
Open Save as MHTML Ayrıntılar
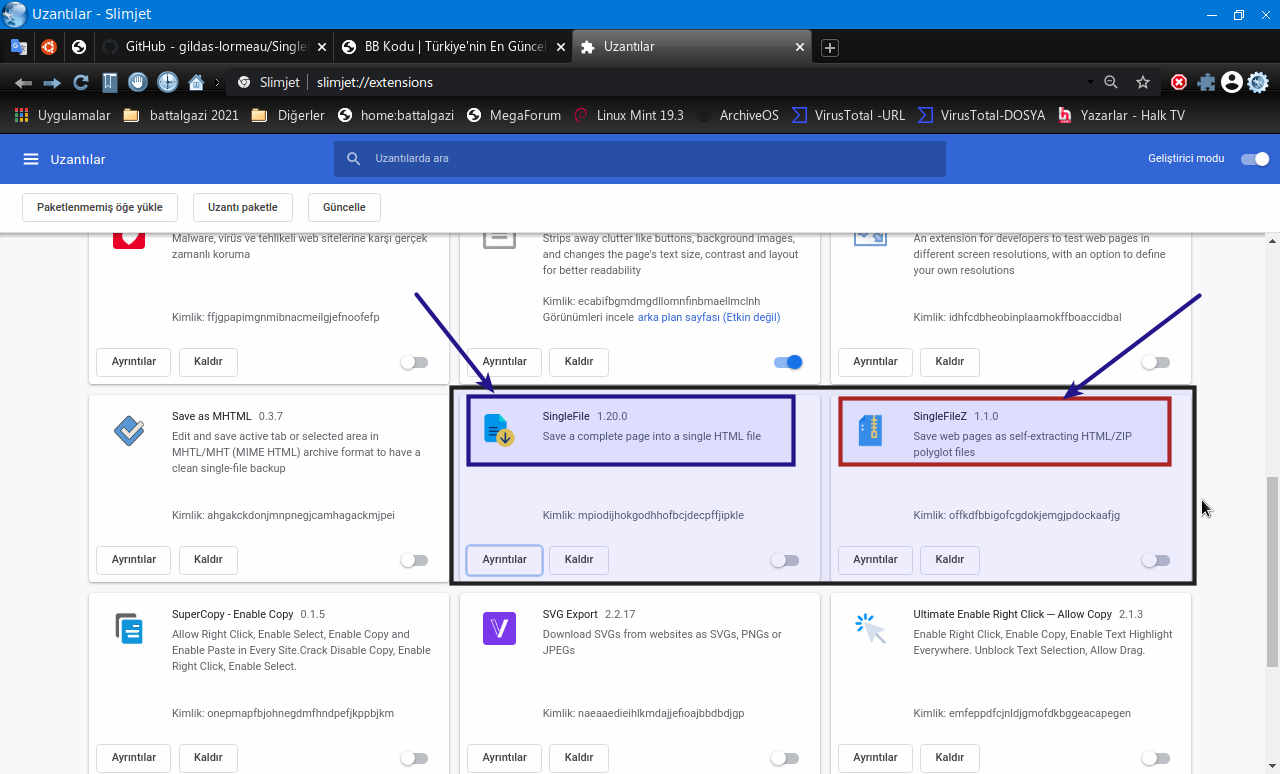(133, 560)
